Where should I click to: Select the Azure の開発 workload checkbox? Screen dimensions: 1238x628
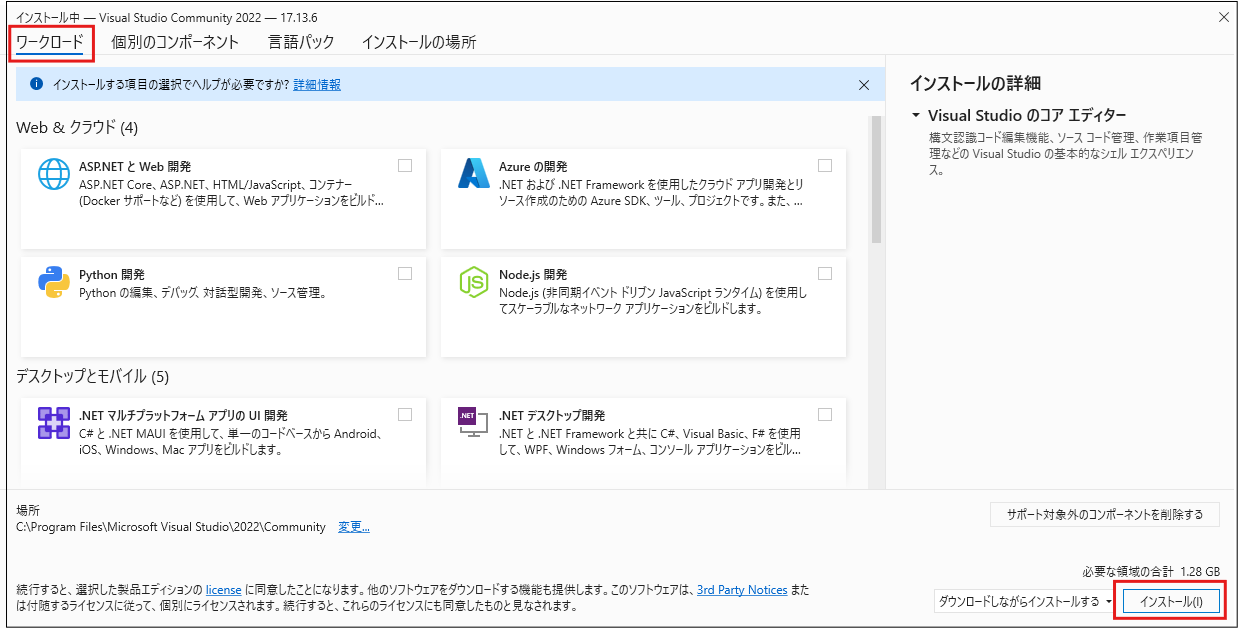click(x=825, y=166)
